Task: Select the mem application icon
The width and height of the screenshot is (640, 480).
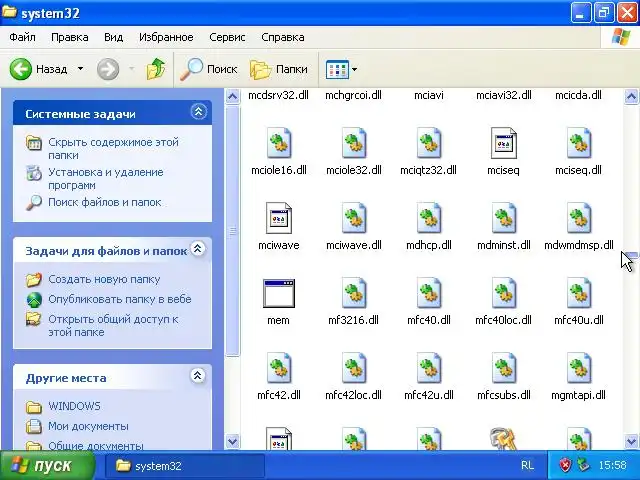Action: point(279,293)
